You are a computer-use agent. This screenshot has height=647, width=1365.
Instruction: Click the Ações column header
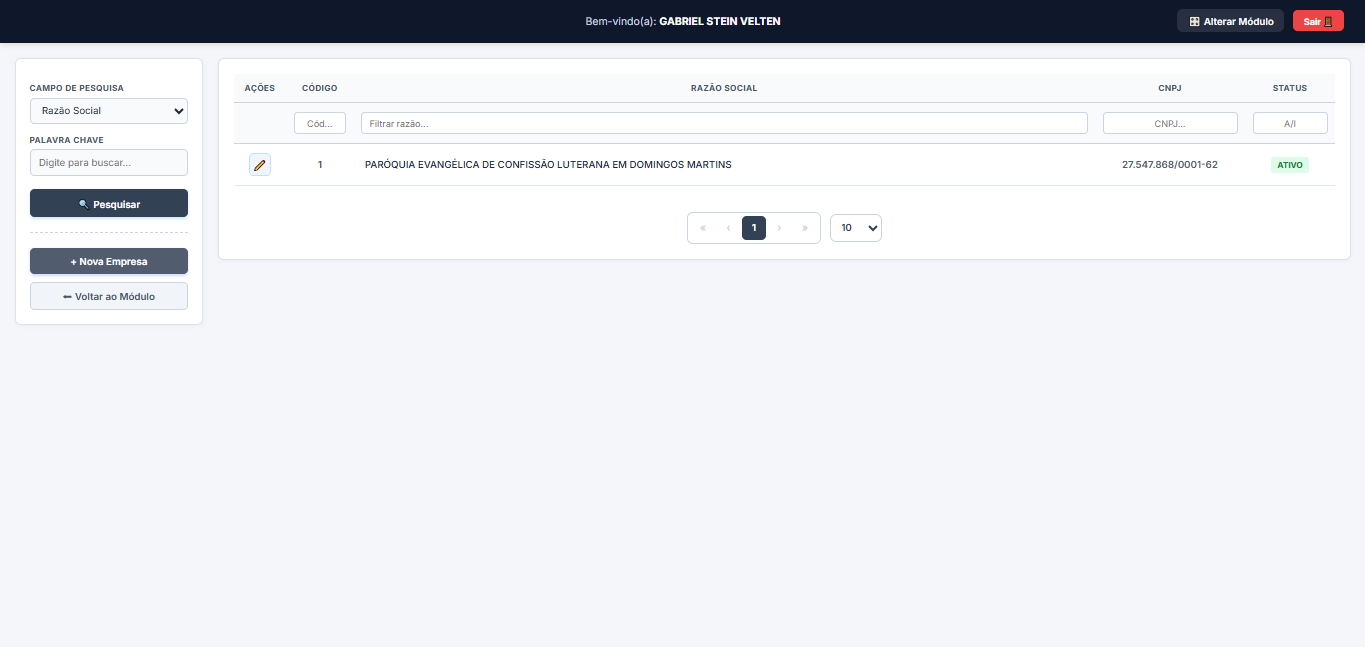point(260,88)
